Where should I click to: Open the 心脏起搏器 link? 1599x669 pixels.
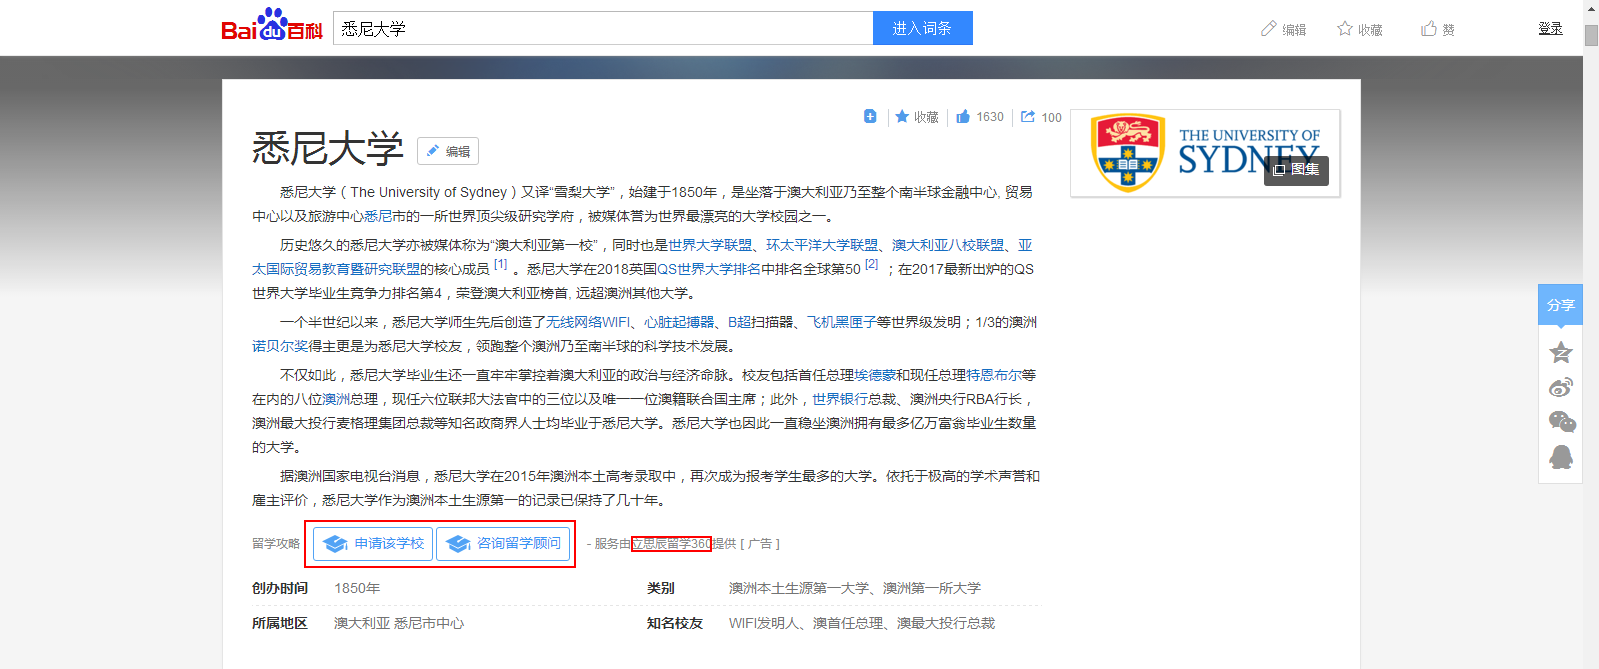pyautogui.click(x=679, y=322)
